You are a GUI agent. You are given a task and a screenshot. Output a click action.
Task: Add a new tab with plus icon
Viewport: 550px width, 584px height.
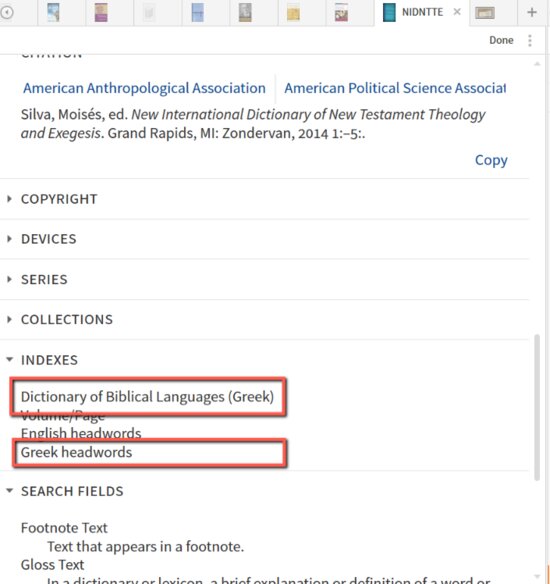532,12
